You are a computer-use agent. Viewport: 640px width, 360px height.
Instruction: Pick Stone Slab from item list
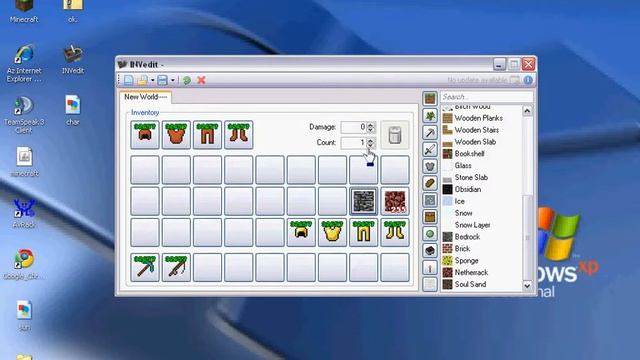482,177
